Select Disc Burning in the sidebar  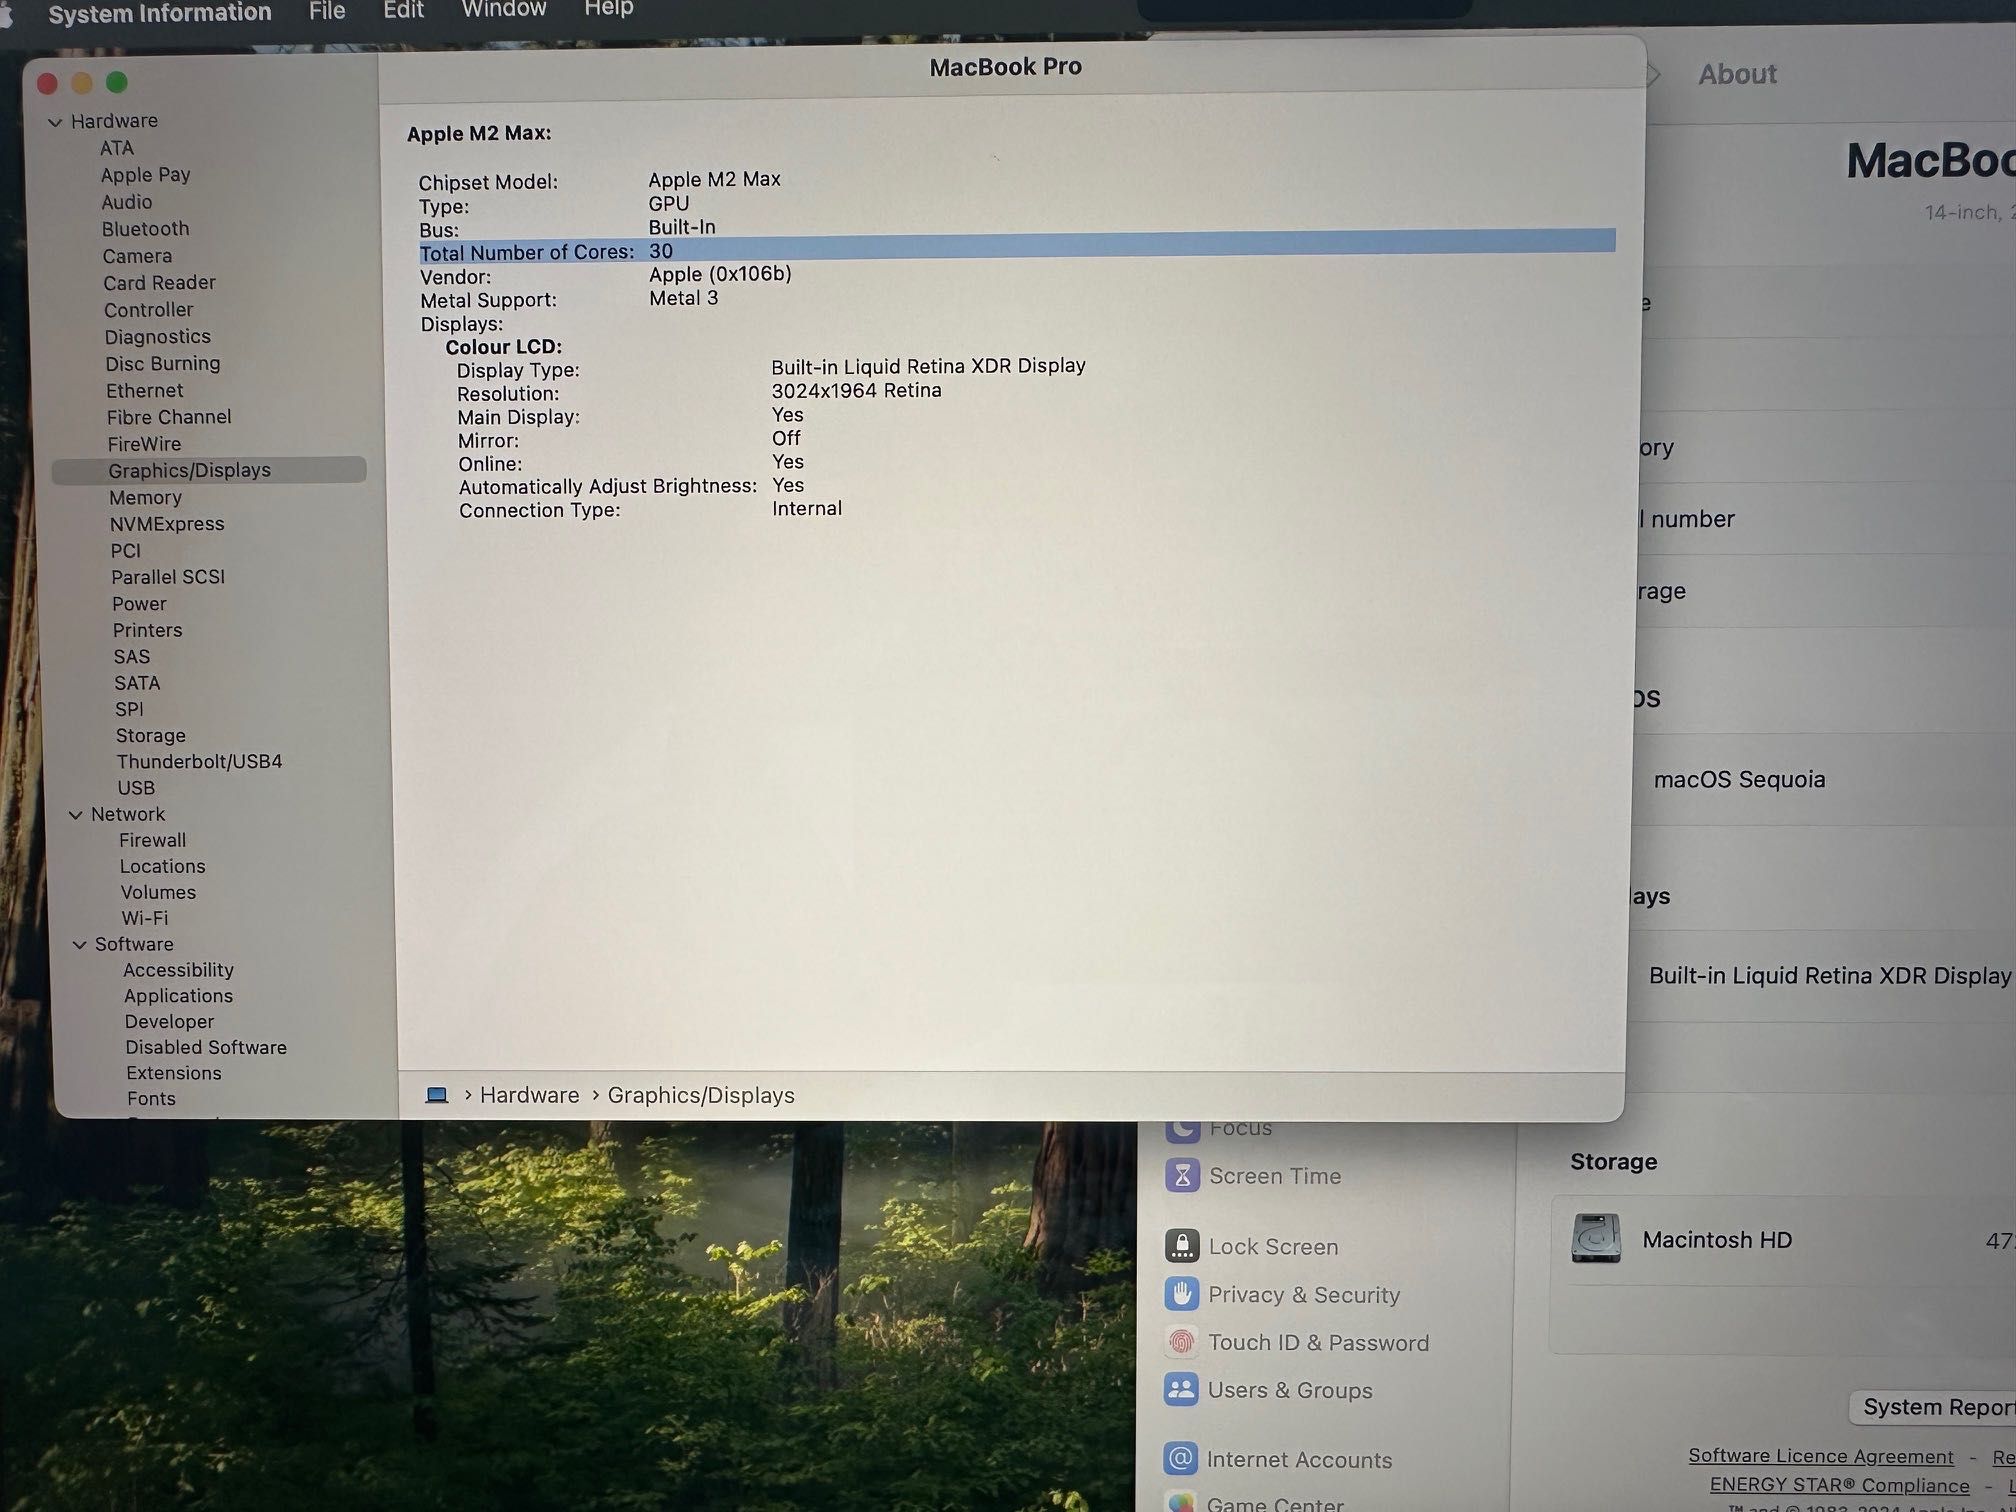tap(163, 364)
